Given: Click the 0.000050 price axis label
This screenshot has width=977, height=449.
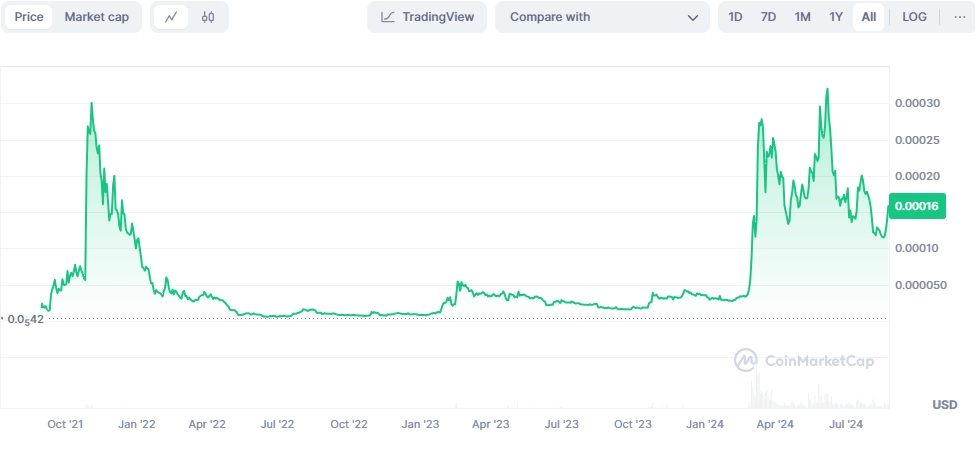Looking at the screenshot, I should click(x=920, y=285).
